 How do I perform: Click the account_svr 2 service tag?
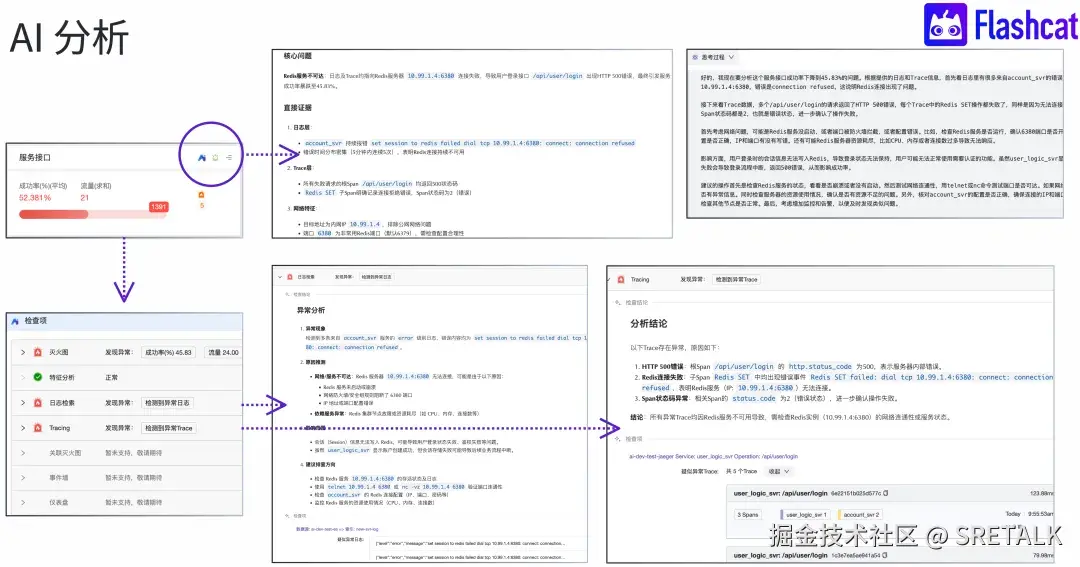click(x=861, y=515)
